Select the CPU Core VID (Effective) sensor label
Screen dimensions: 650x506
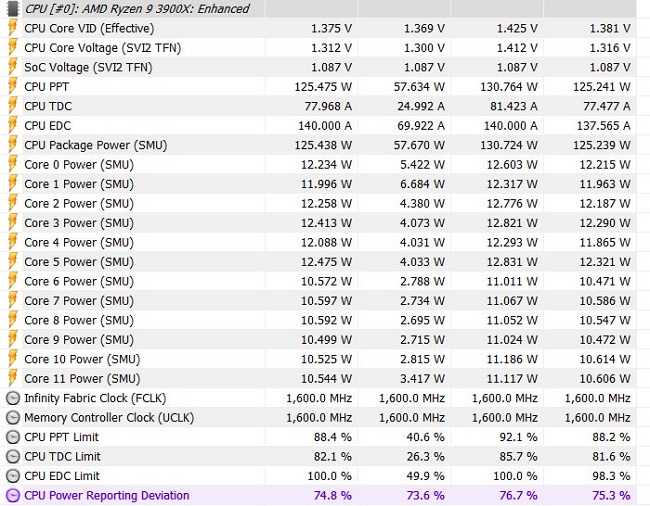click(x=89, y=29)
